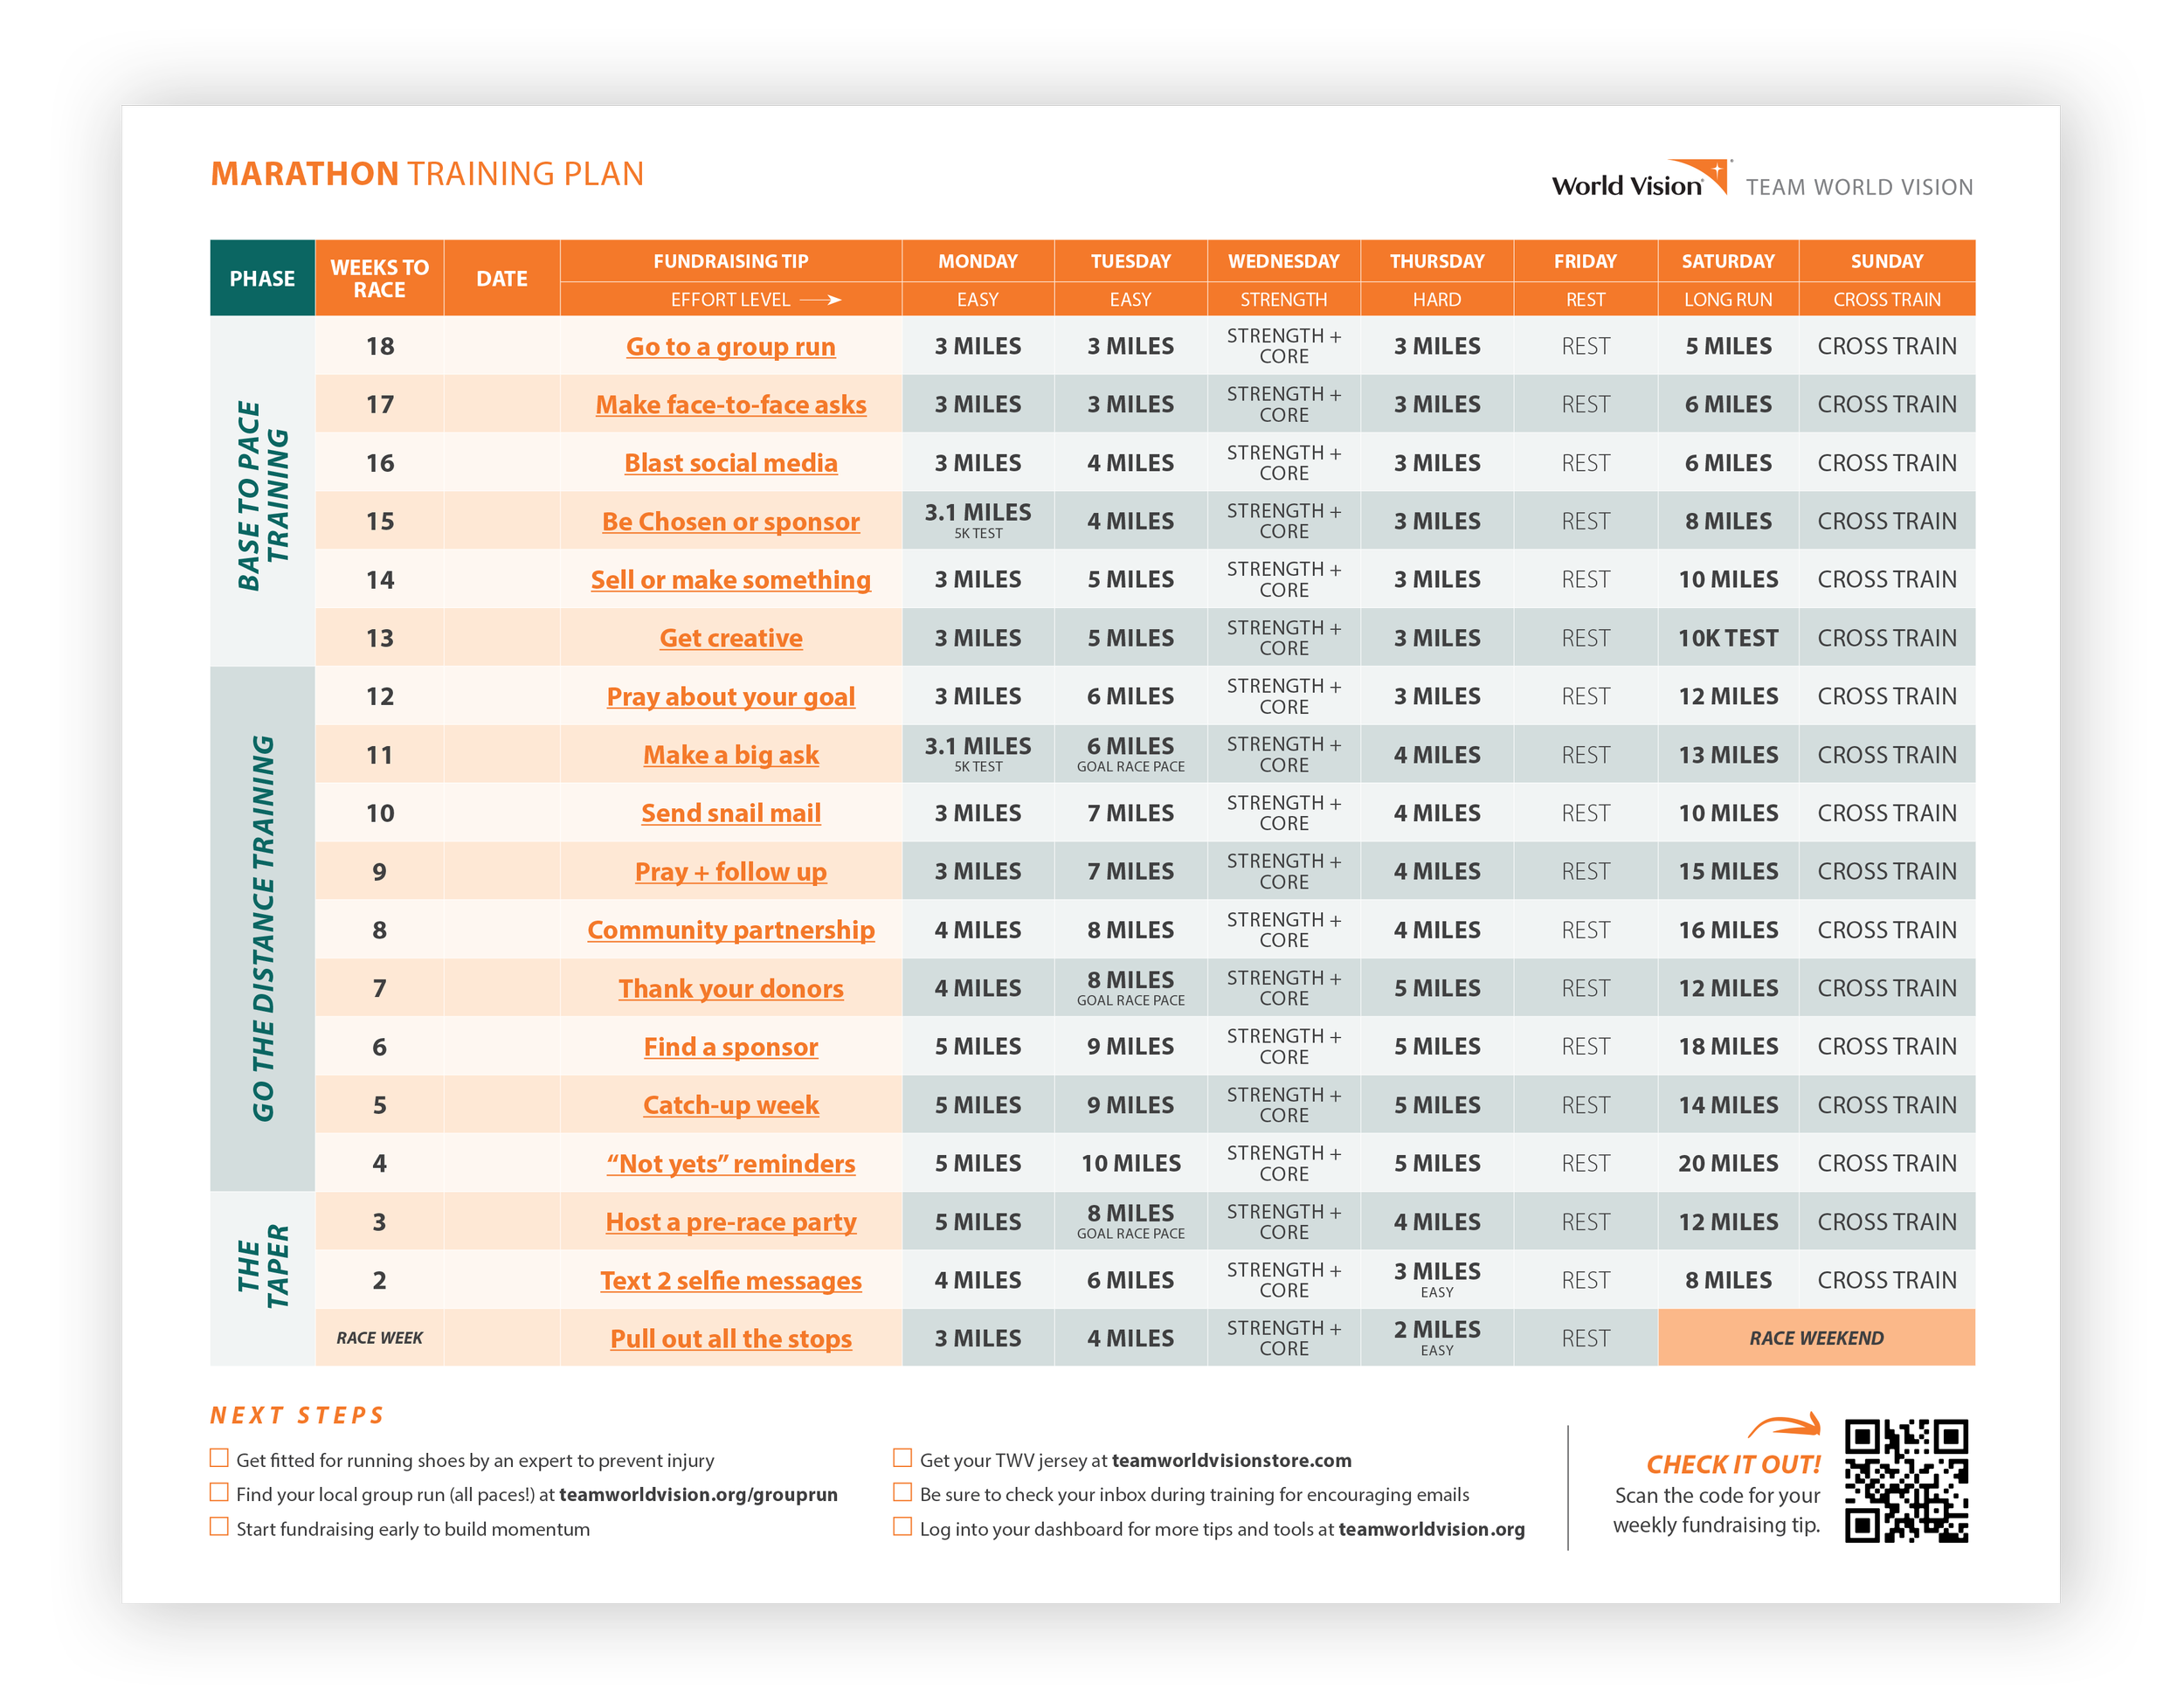
Task: Open Pull out all the stops link
Action: pyautogui.click(x=730, y=1339)
